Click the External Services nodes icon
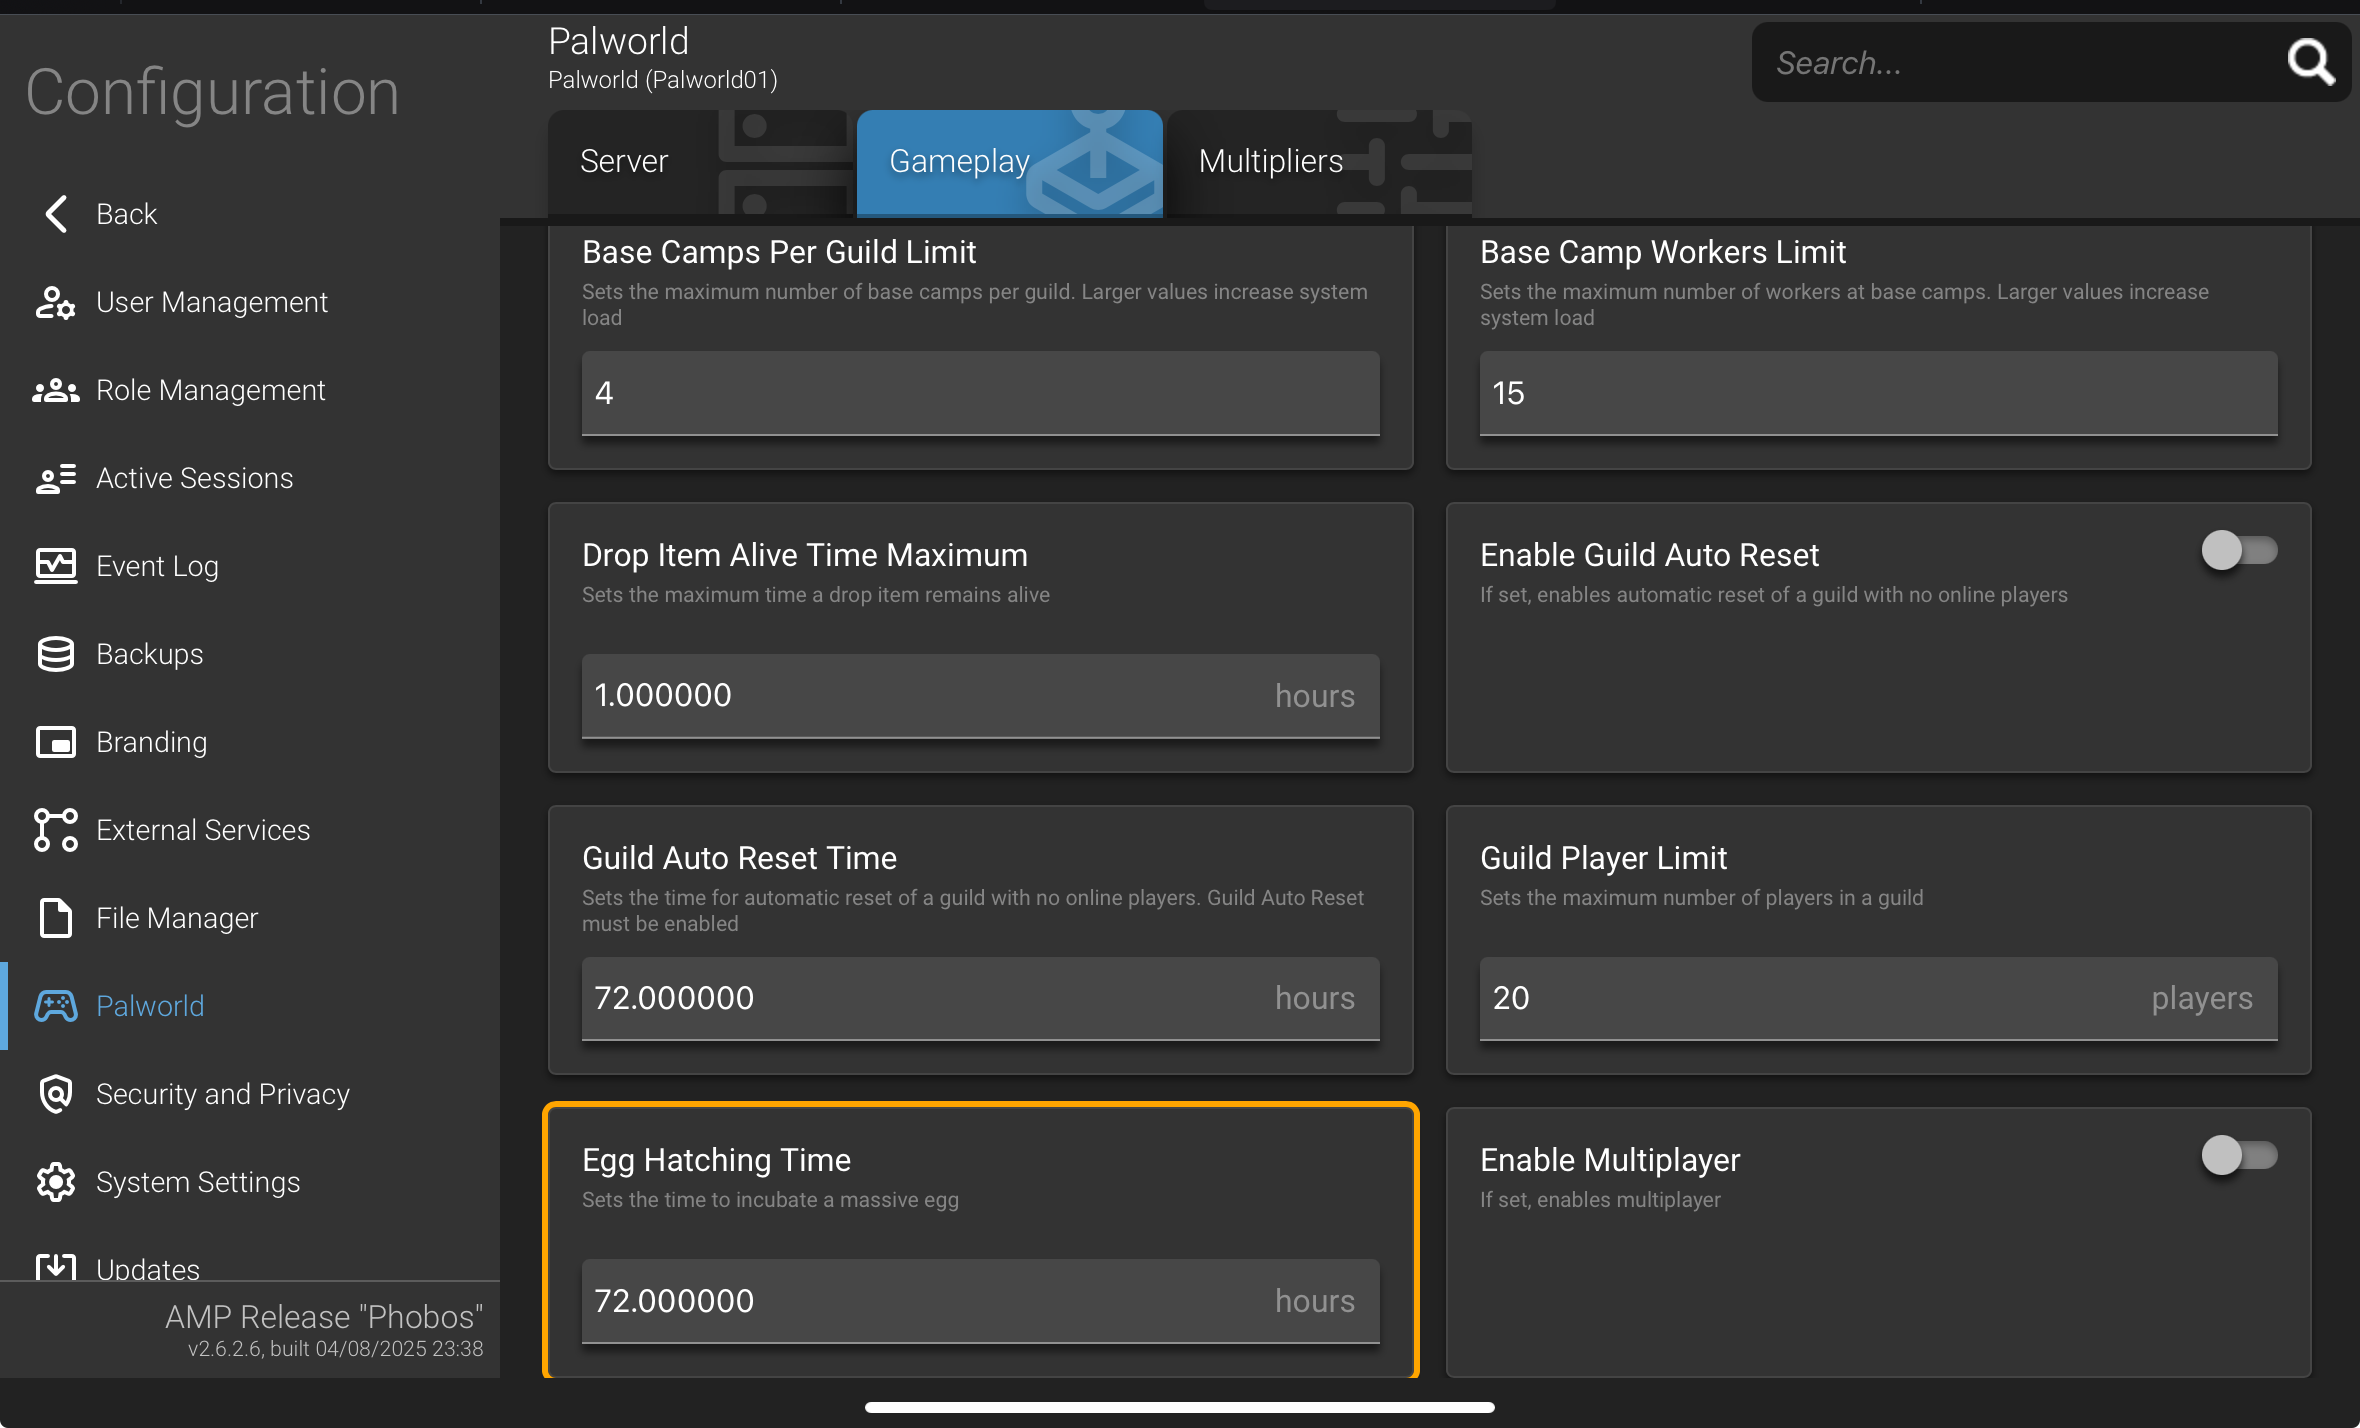Image resolution: width=2360 pixels, height=1428 pixels. tap(55, 830)
